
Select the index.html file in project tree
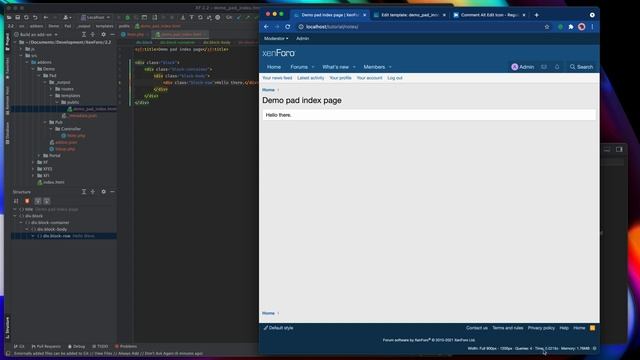(x=51, y=182)
